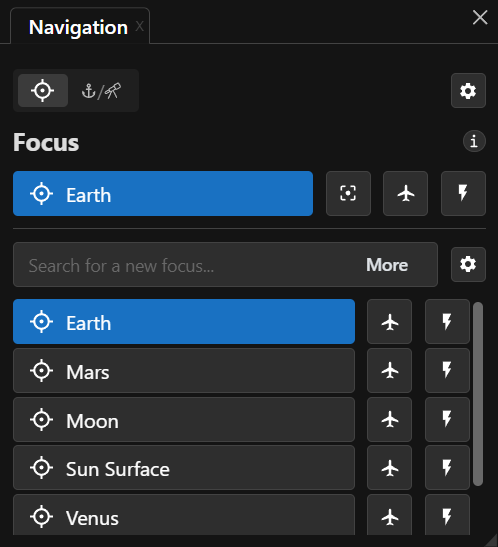Jump to Sun Surface using the lightning icon
Viewport: 498px width, 547px height.
[x=447, y=468]
